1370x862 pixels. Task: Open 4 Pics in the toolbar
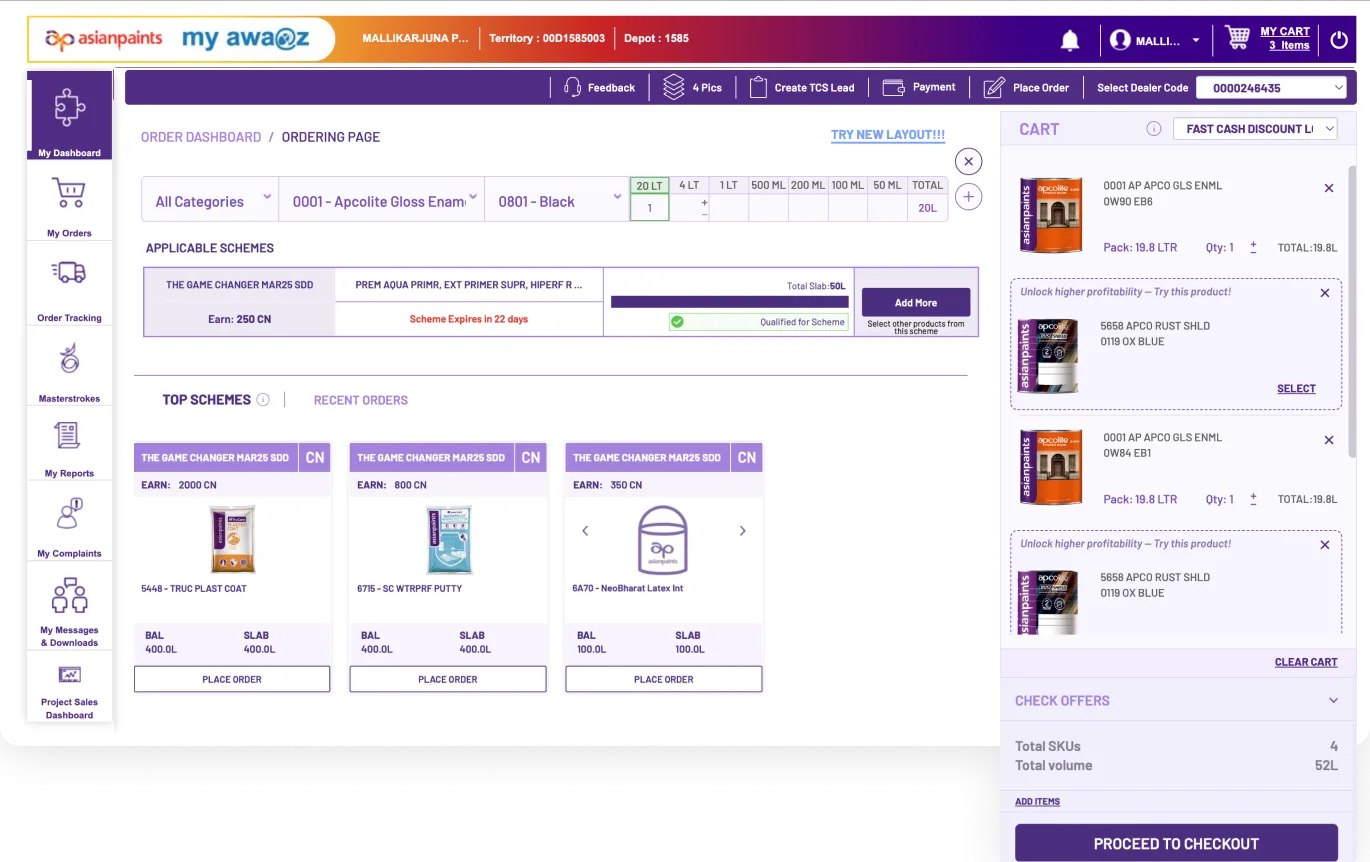pyautogui.click(x=692, y=88)
